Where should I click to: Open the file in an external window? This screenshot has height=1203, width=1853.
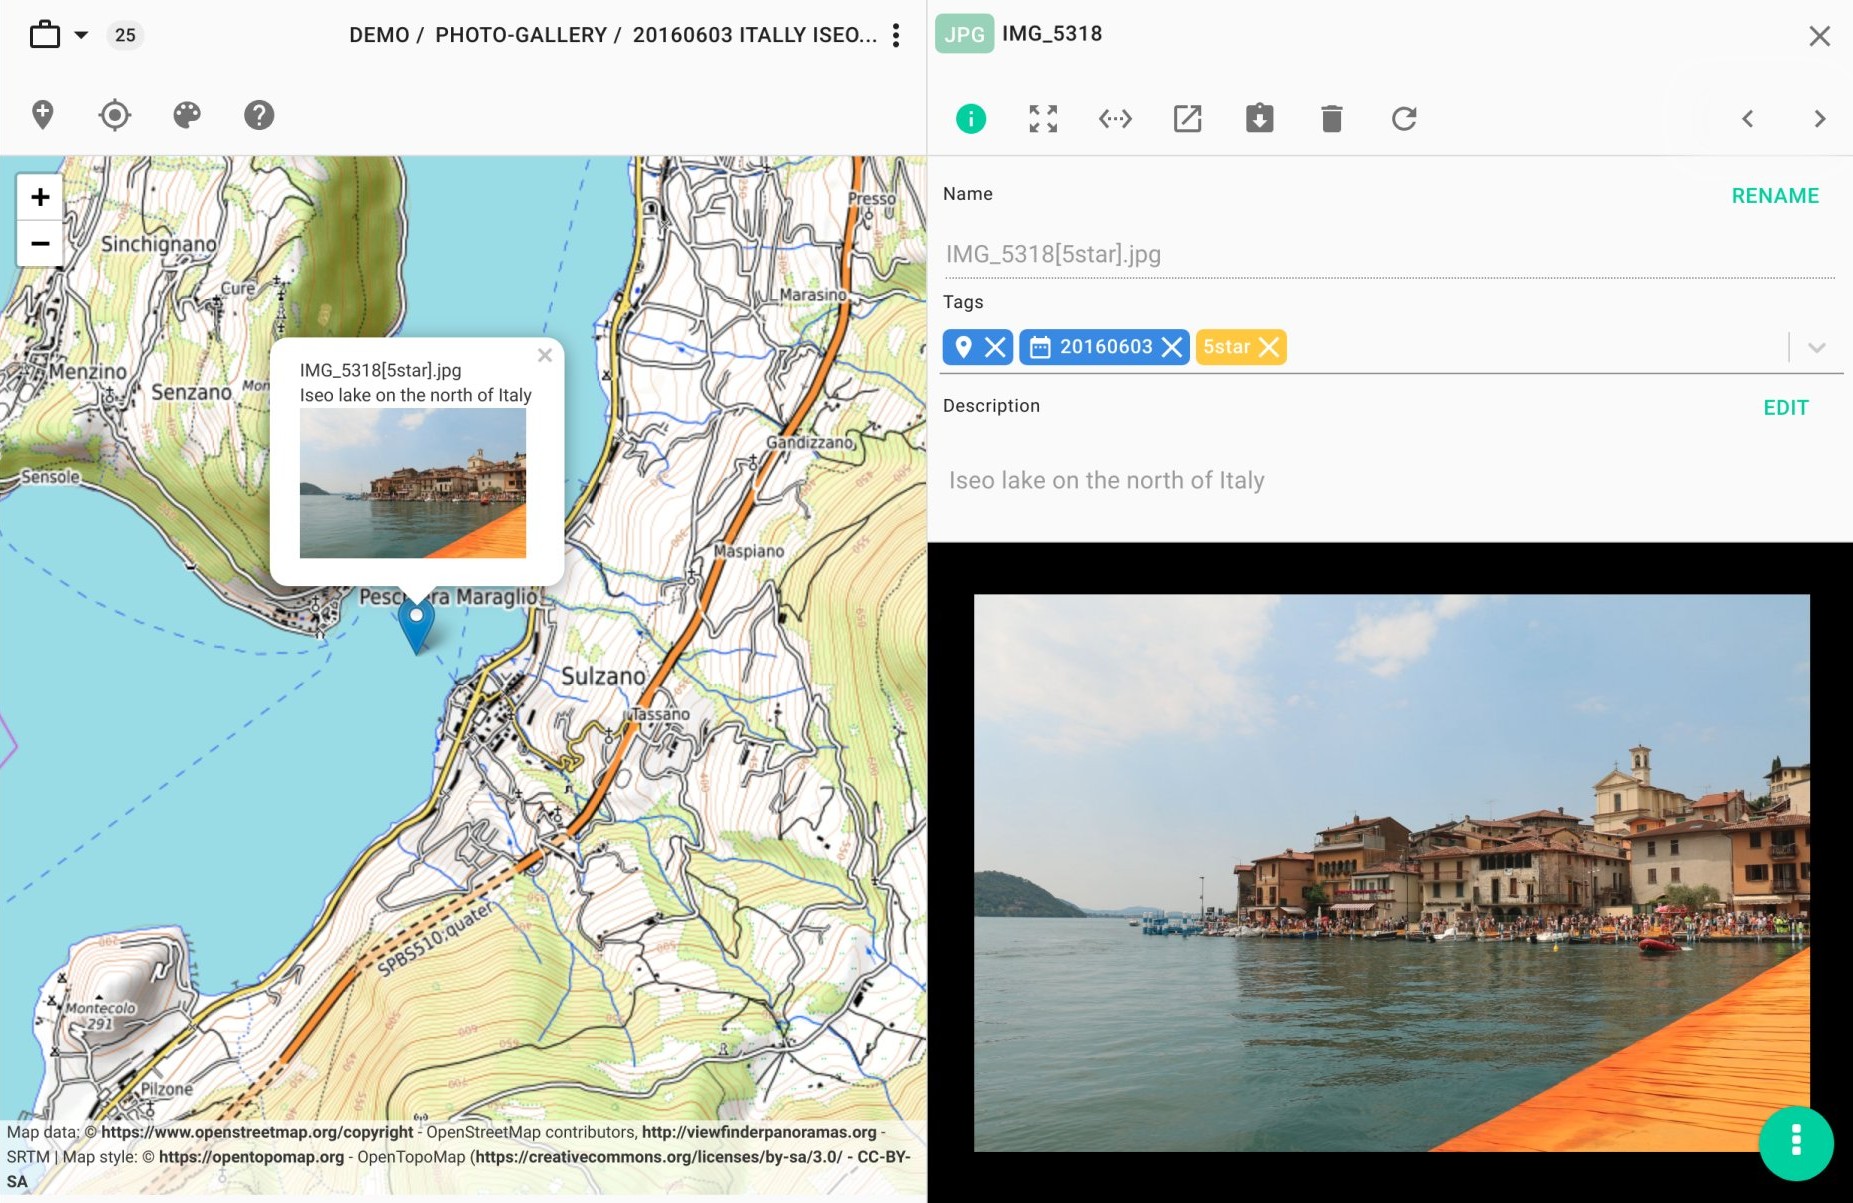(x=1187, y=119)
